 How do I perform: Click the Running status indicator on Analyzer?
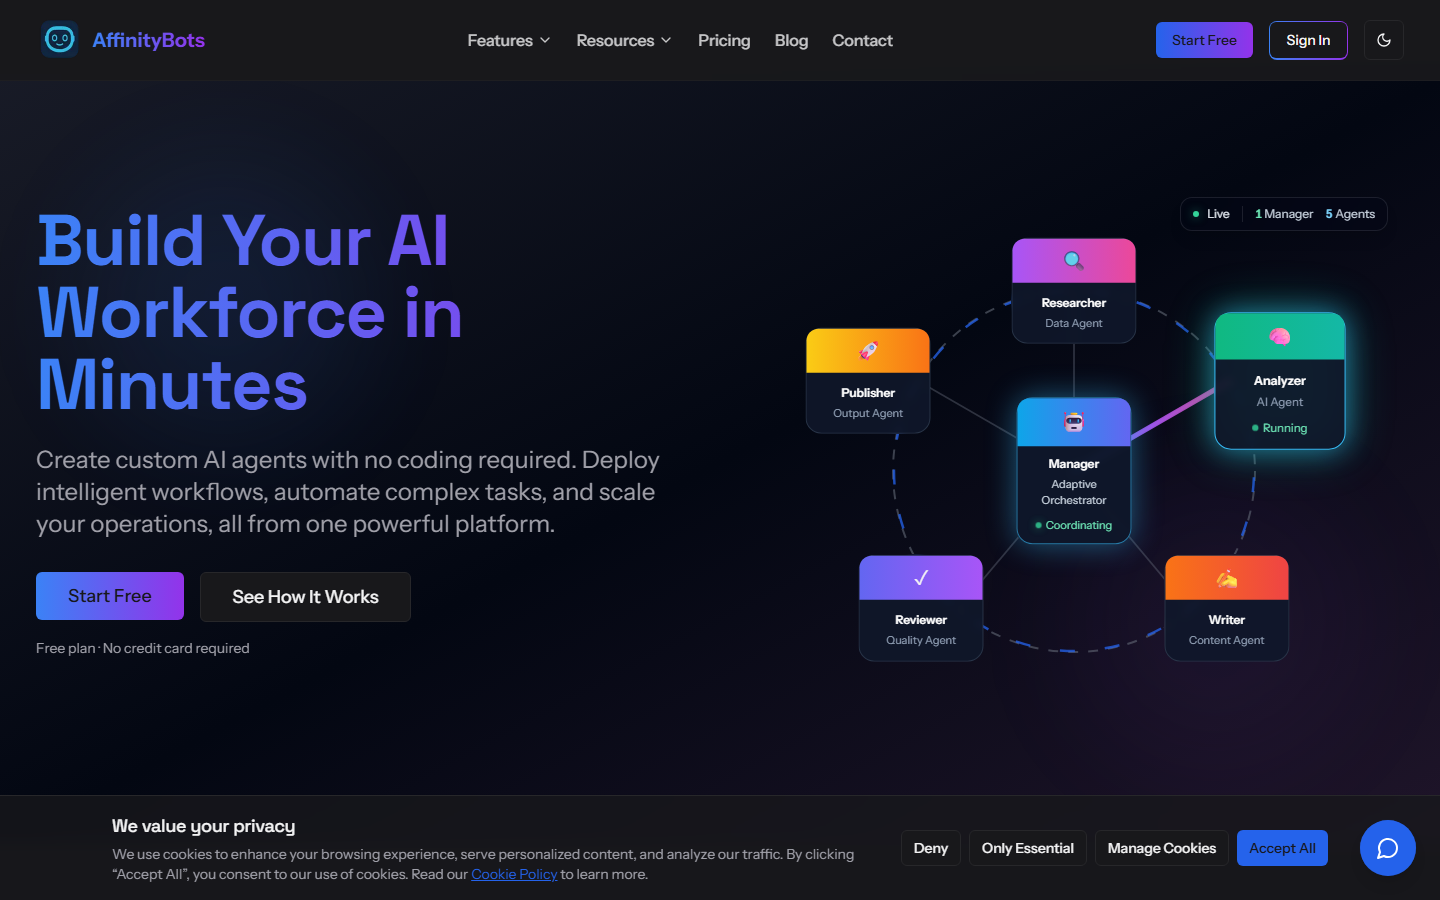pyautogui.click(x=1280, y=427)
